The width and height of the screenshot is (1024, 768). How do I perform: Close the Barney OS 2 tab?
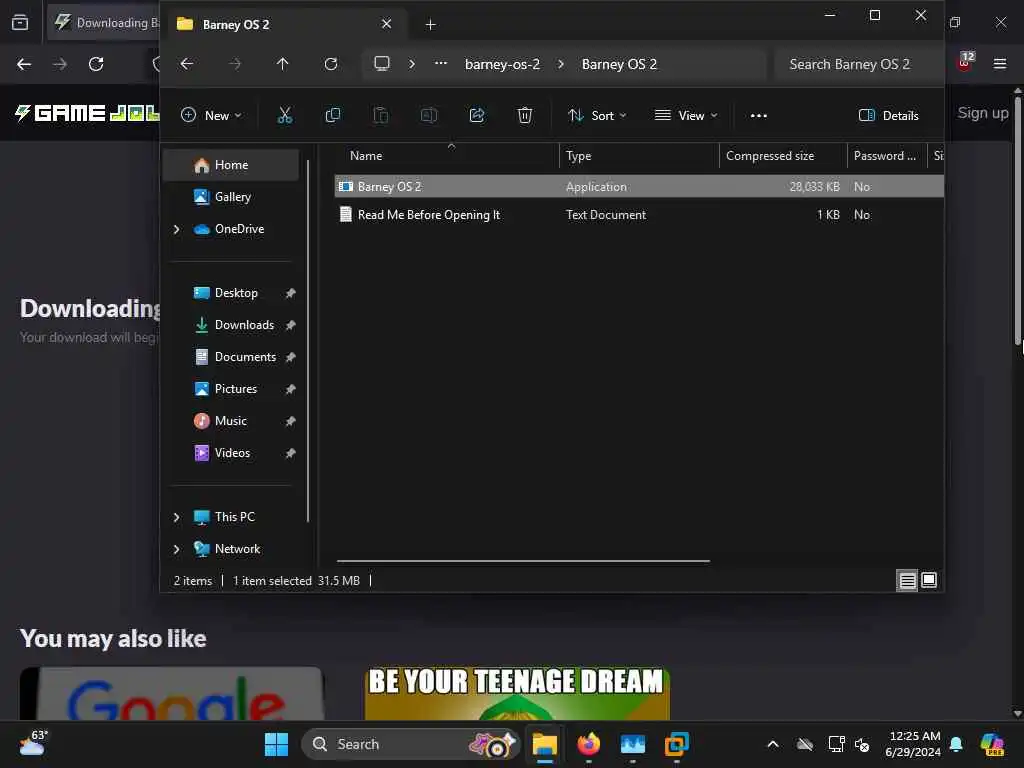pyautogui.click(x=387, y=24)
